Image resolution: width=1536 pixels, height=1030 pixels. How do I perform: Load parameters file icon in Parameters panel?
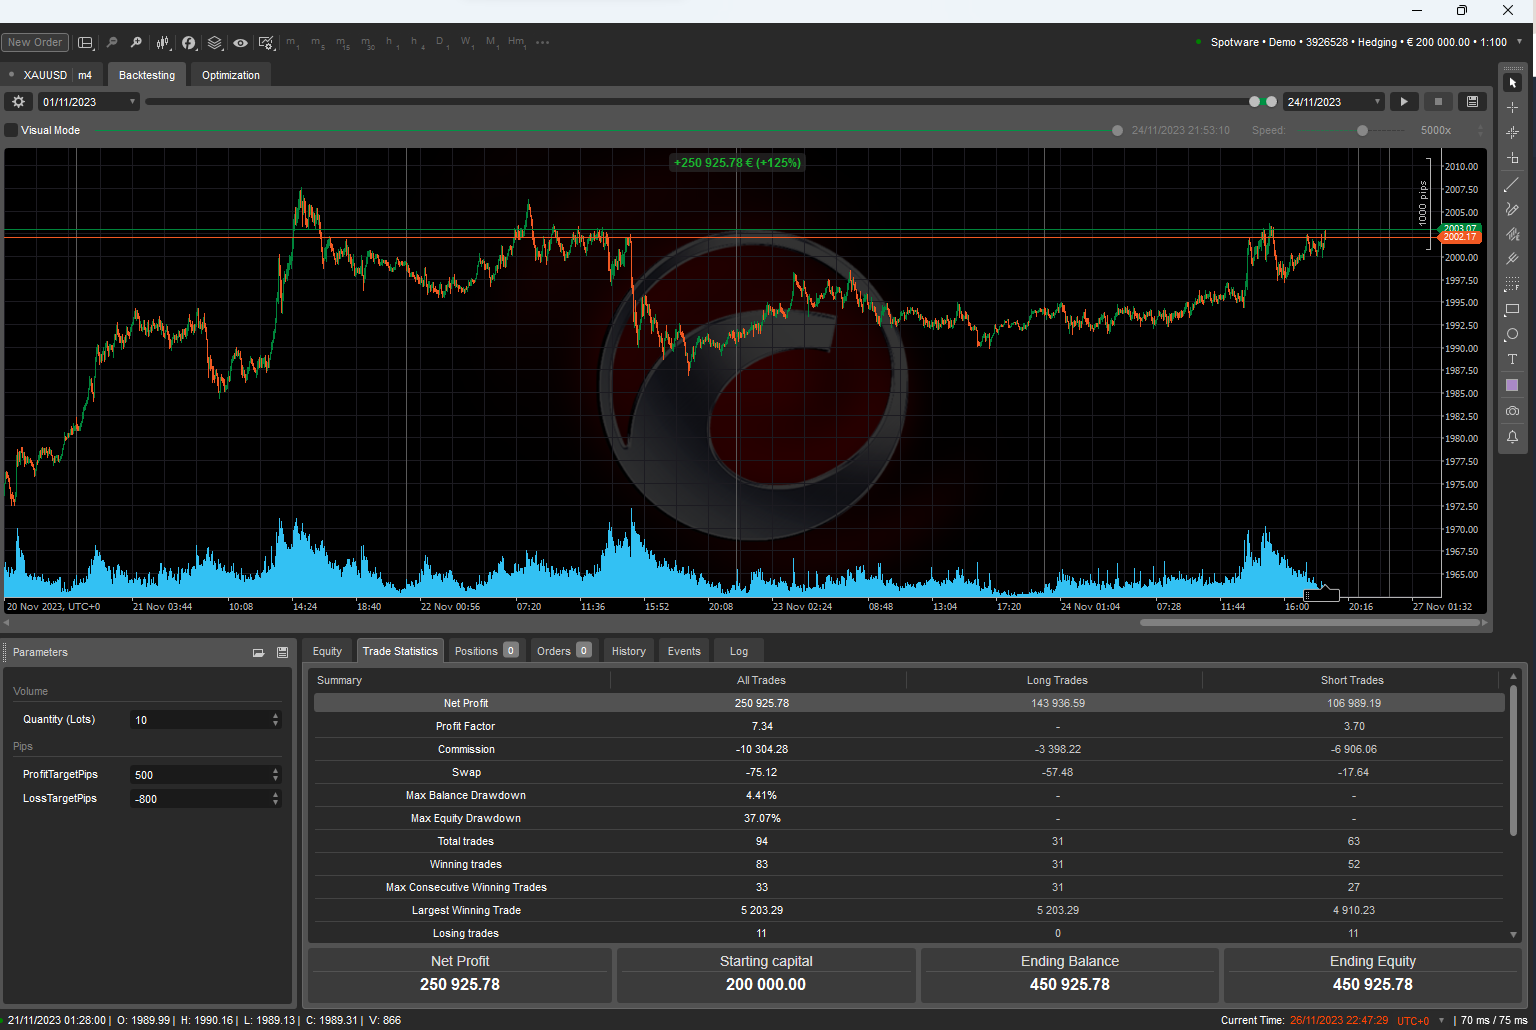258,652
